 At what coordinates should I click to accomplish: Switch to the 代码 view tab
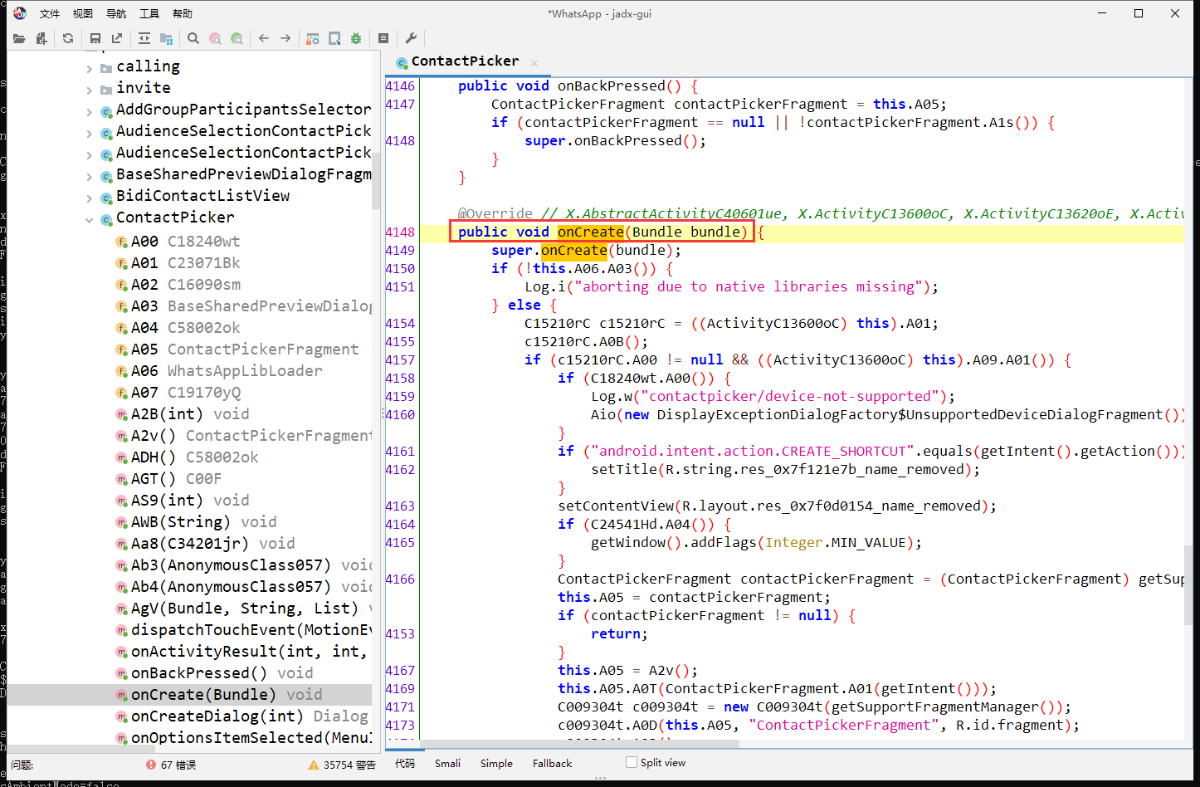pyautogui.click(x=404, y=763)
